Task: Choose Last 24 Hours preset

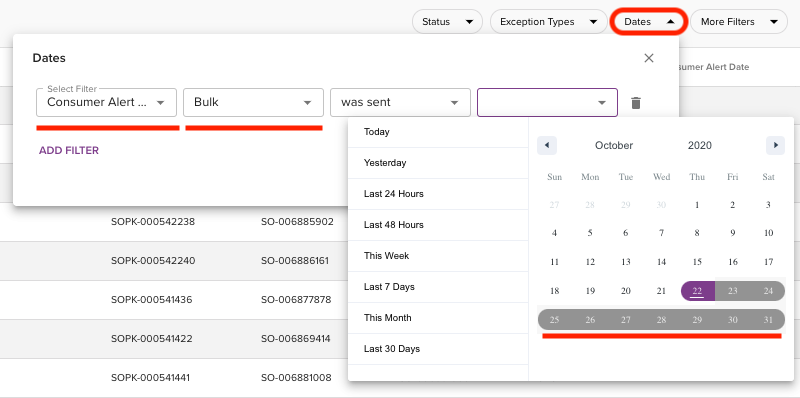Action: click(x=438, y=194)
